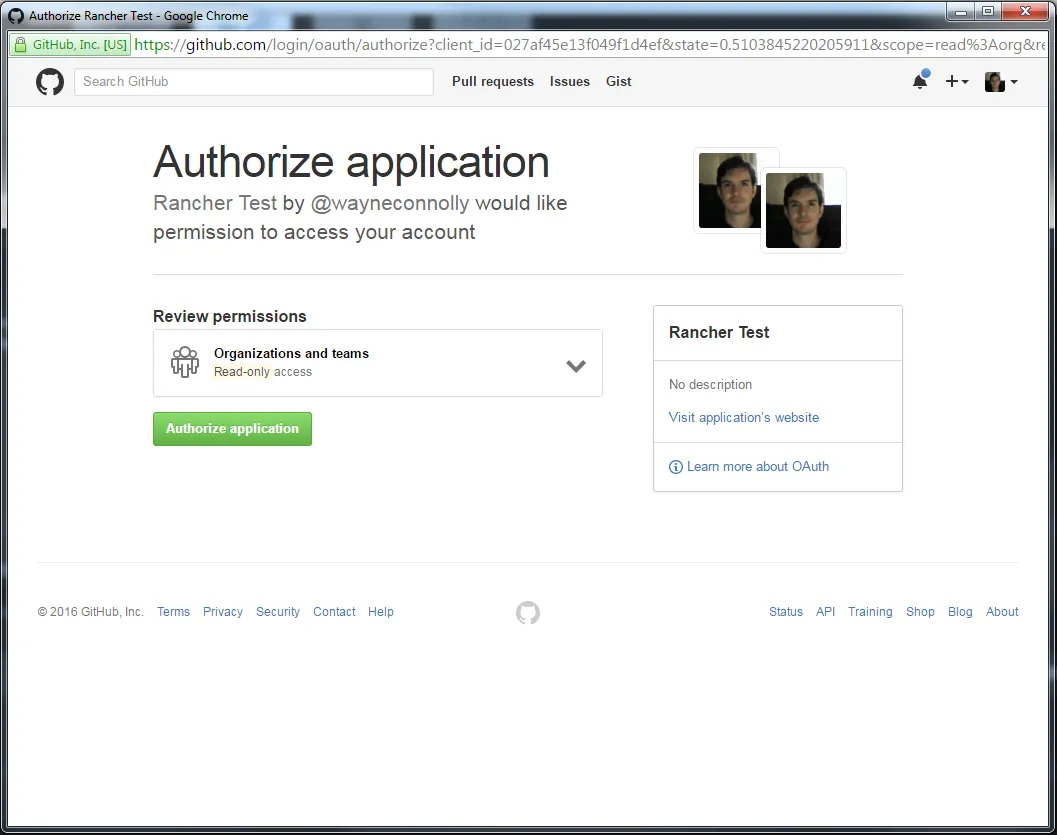Open the plus create-new menu
The height and width of the screenshot is (835, 1057).
[x=957, y=82]
